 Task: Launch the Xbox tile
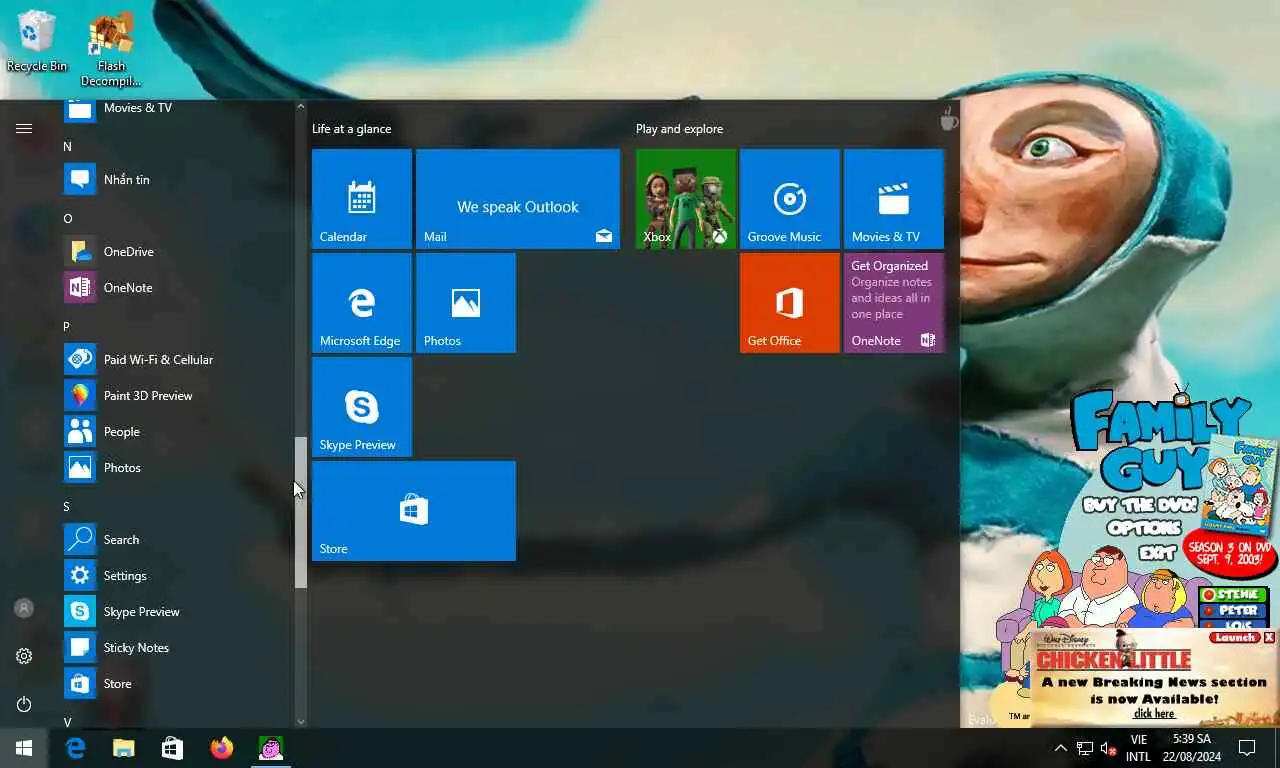click(686, 199)
